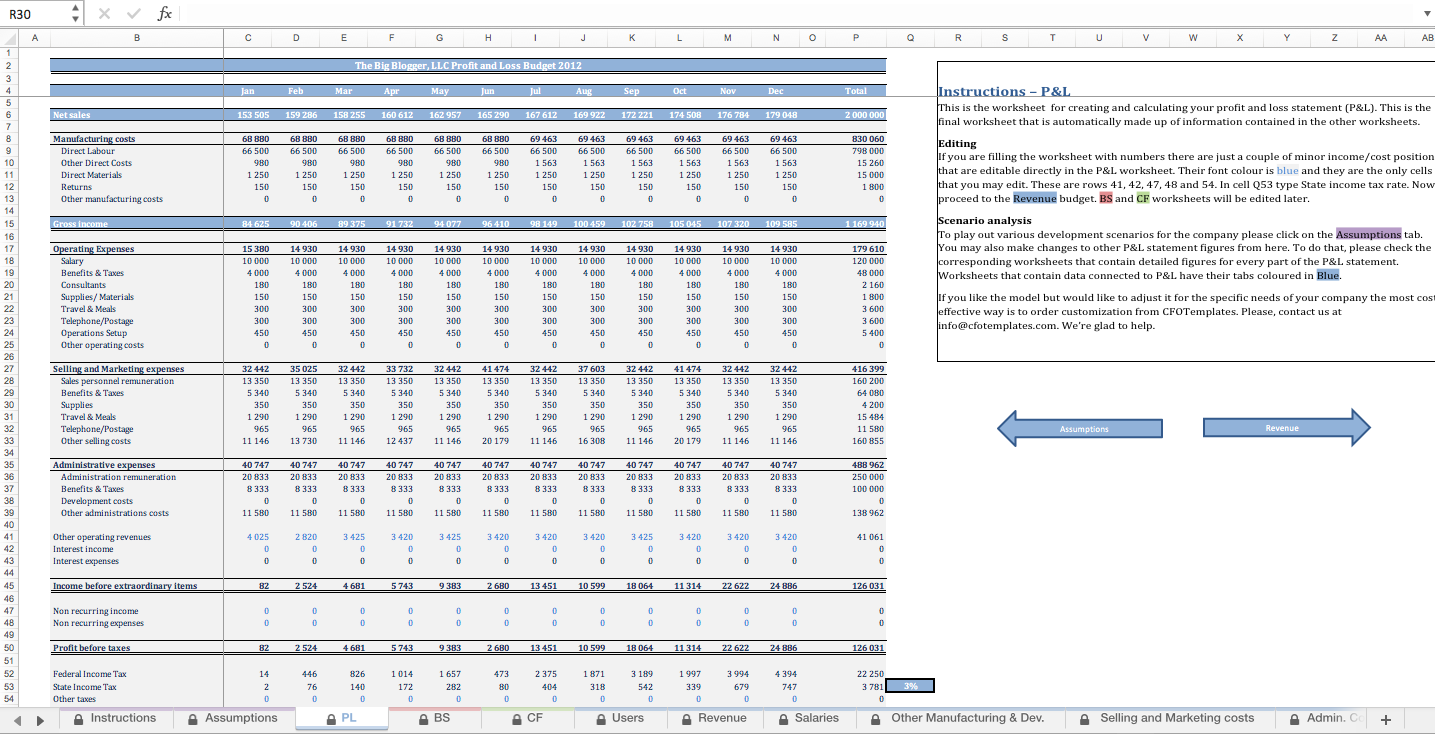
Task: Open the Salaries sheet tab
Action: (x=809, y=718)
